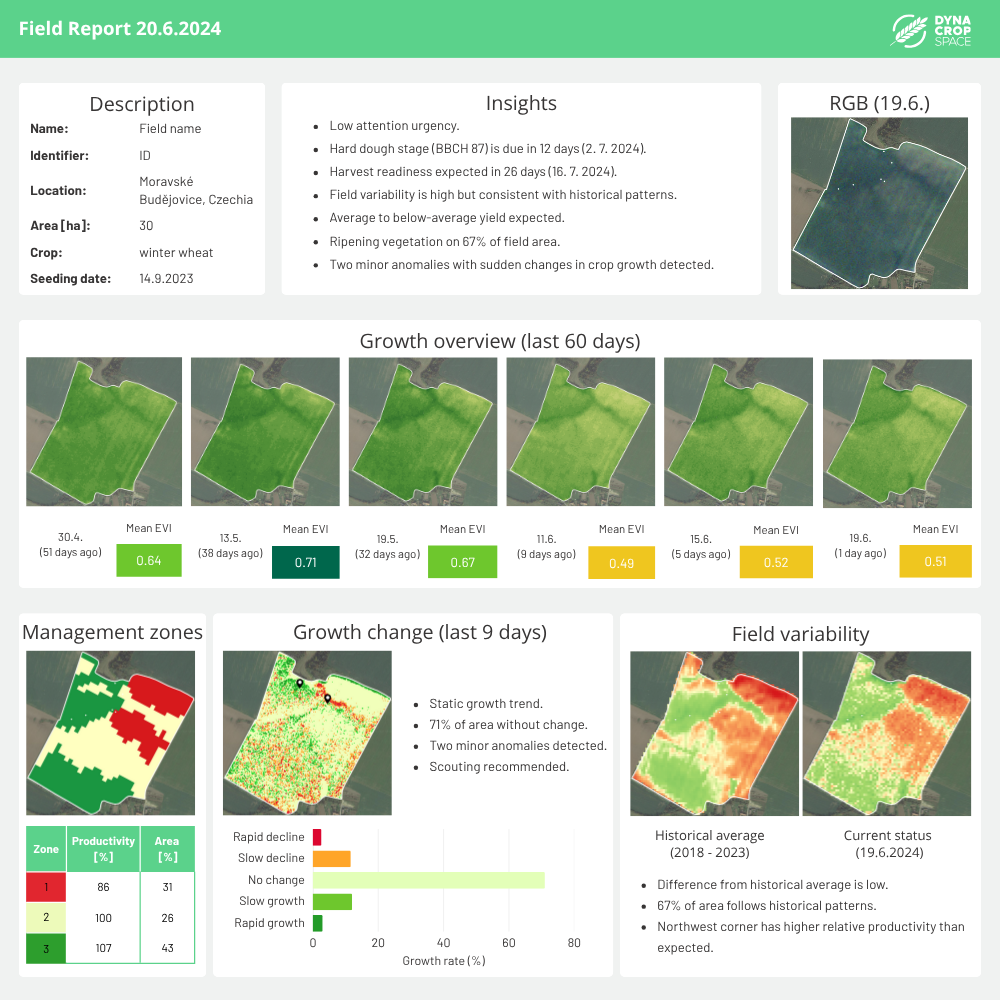Click the No change bar in growth chart

pyautogui.click(x=428, y=880)
